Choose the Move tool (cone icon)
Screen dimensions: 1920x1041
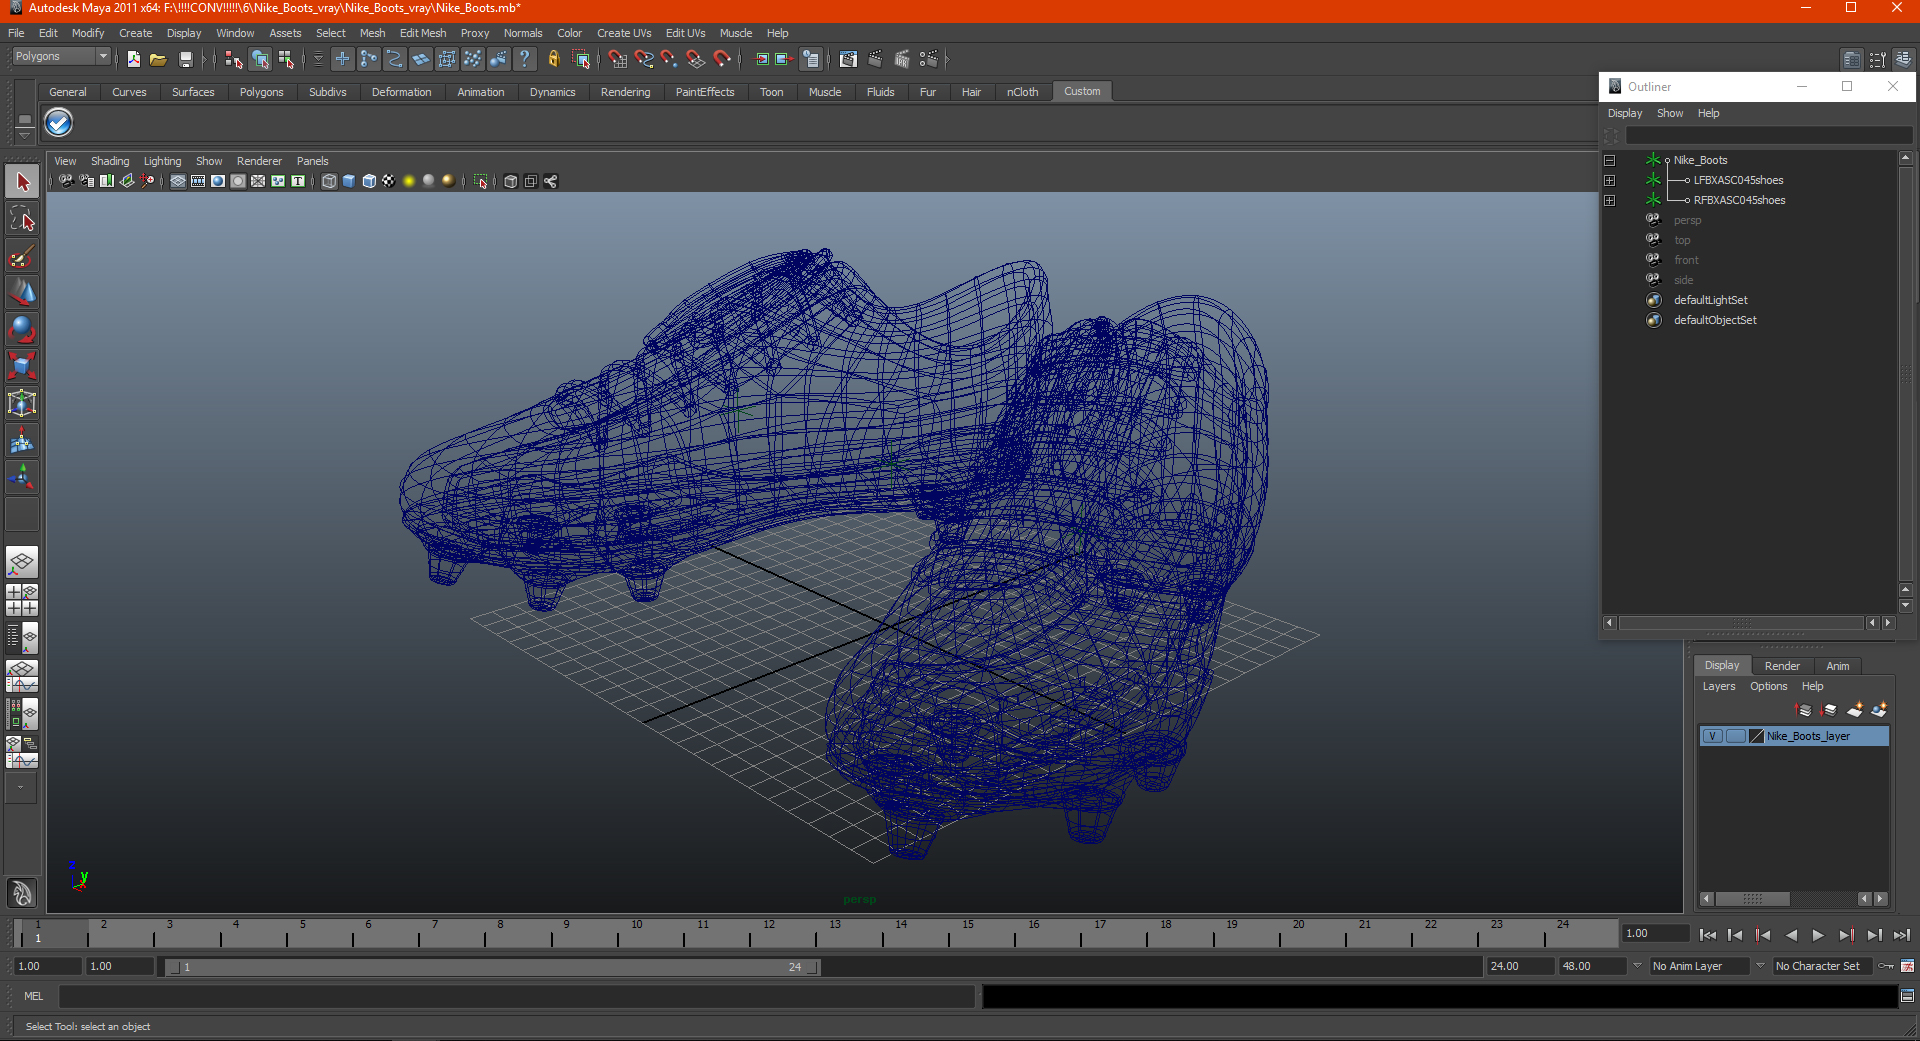coord(22,292)
